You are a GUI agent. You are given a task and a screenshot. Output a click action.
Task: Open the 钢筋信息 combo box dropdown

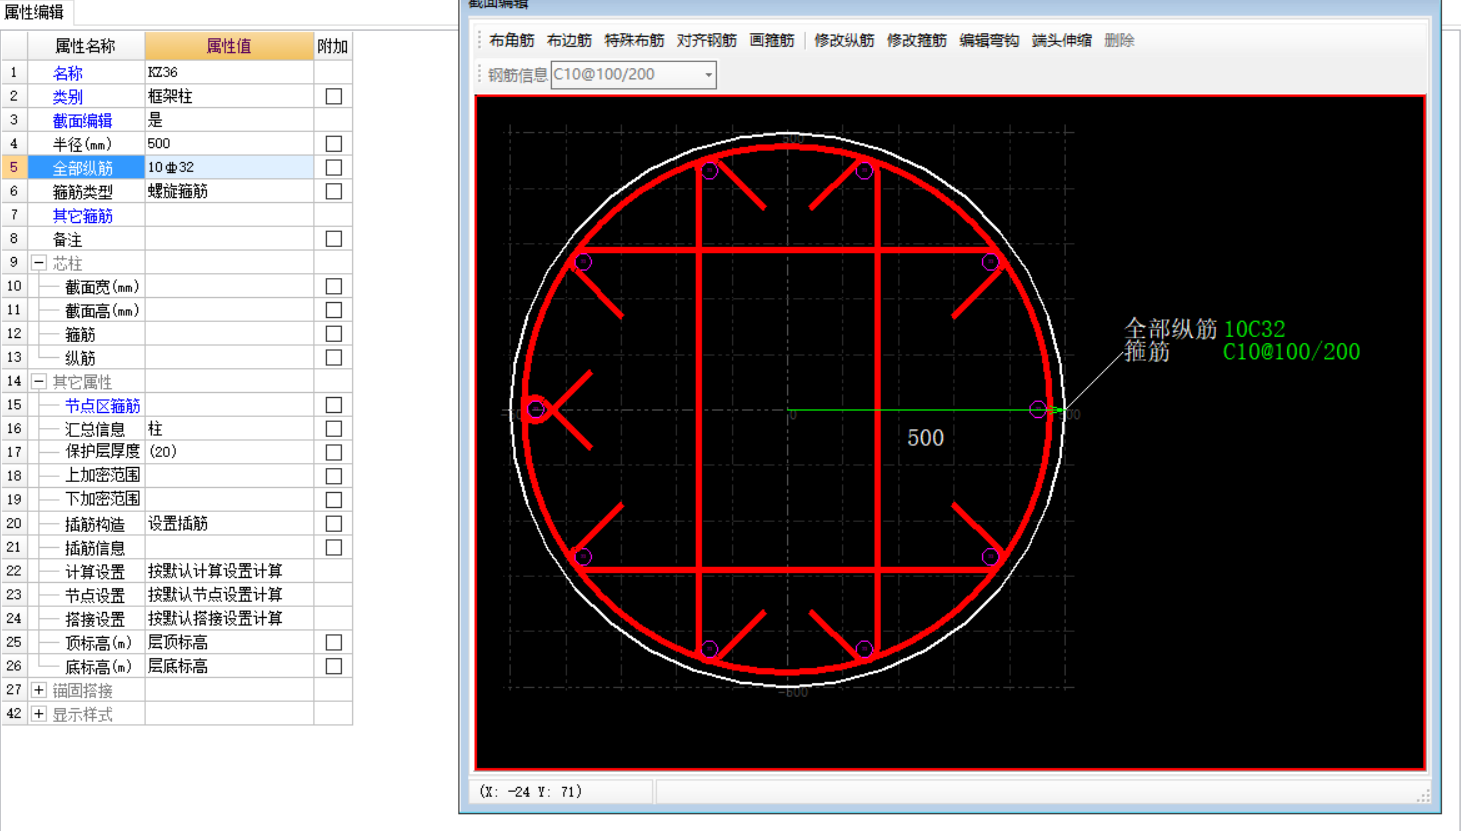click(708, 75)
